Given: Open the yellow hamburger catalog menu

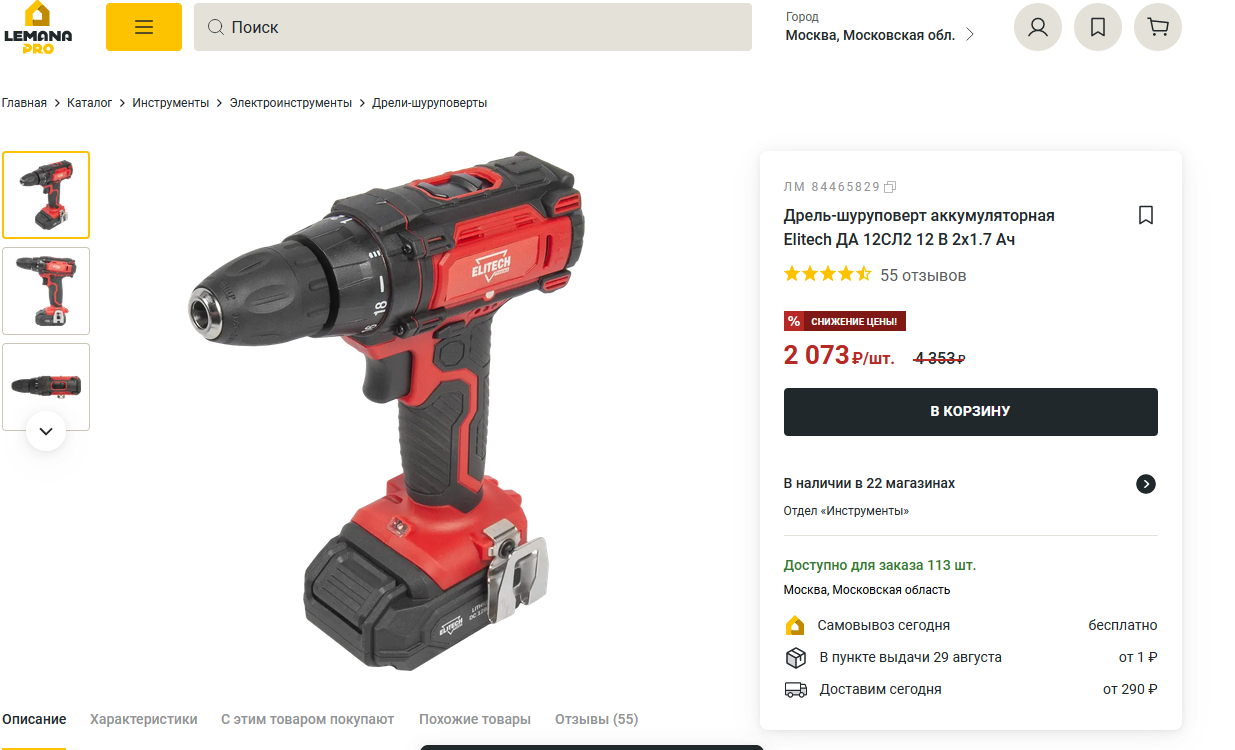Looking at the screenshot, I should click(144, 27).
